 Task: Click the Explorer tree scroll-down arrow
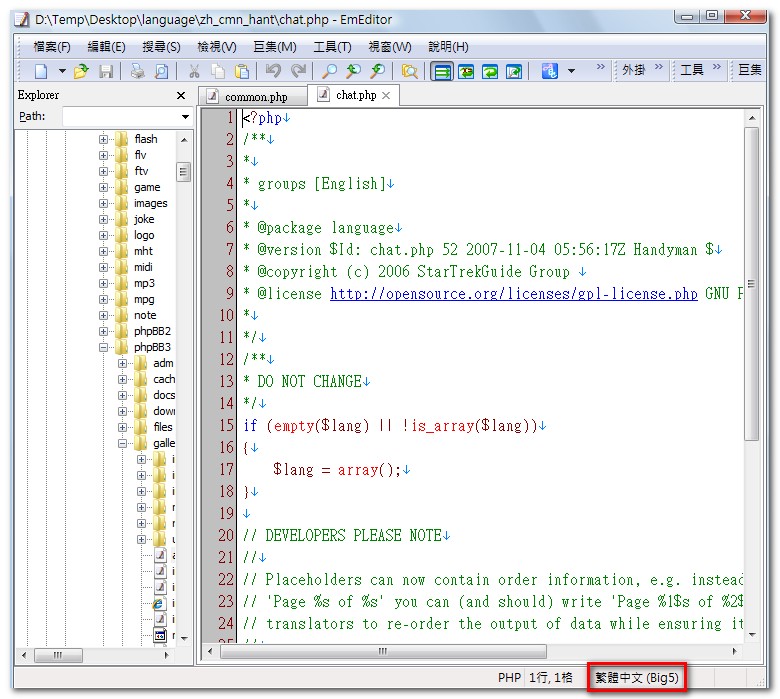pyautogui.click(x=184, y=638)
